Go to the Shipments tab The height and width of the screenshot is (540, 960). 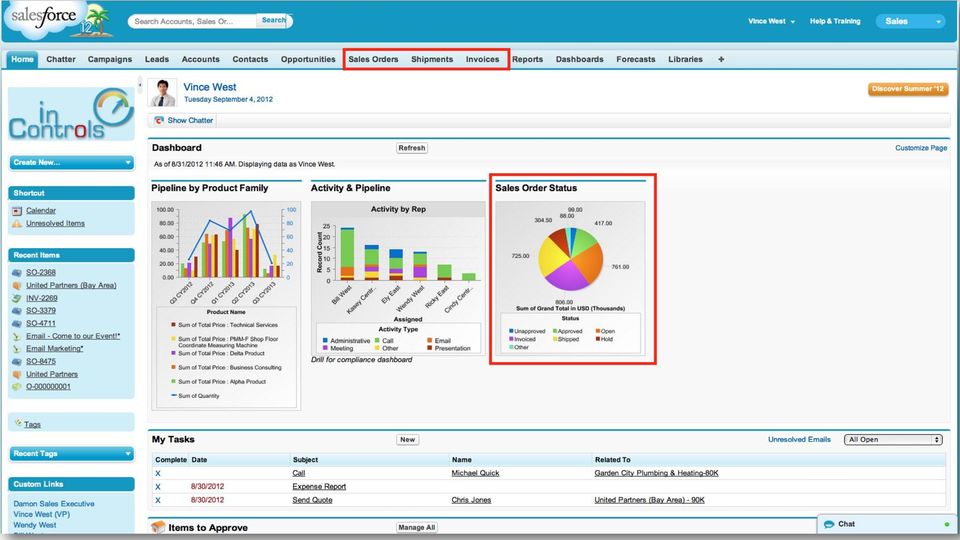(x=432, y=59)
